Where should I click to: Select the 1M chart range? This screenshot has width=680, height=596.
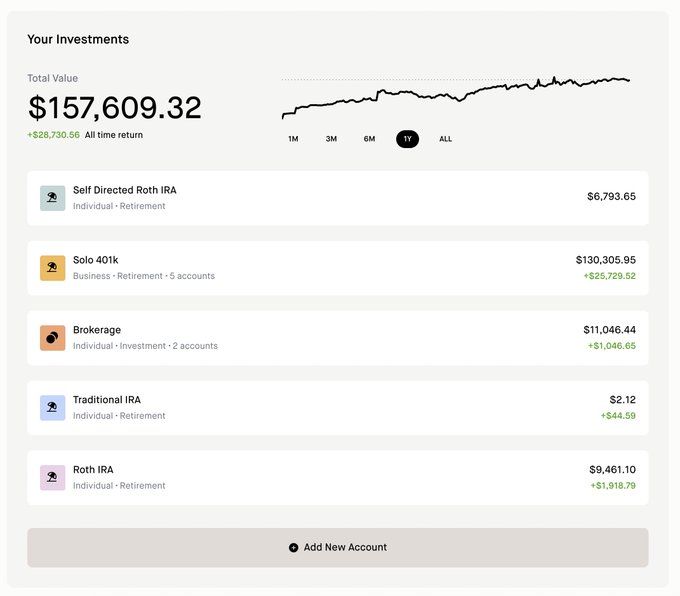pos(293,139)
